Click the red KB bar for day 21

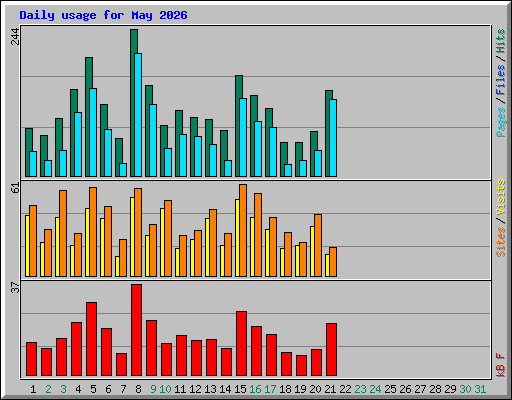331,349
